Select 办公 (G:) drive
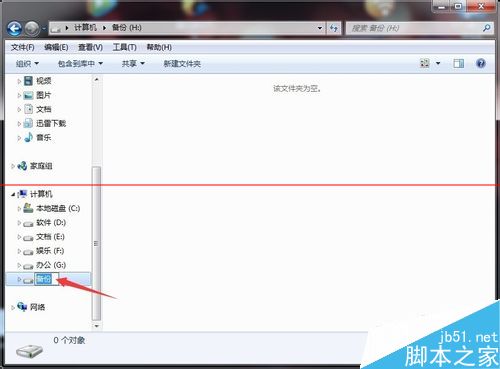500x369 pixels. pos(51,265)
